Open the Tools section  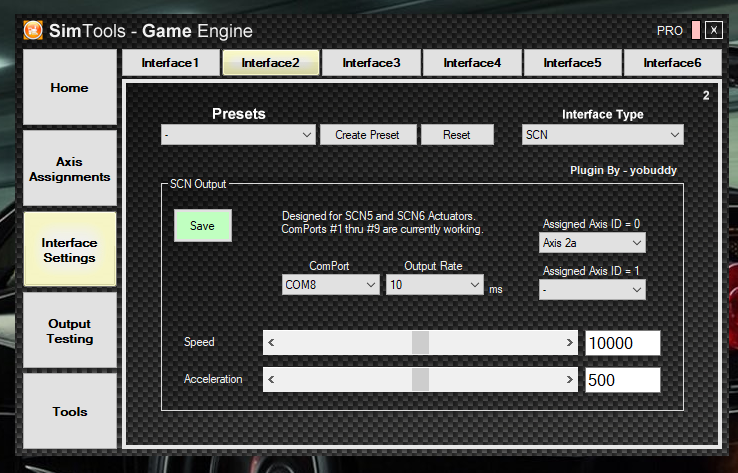(x=70, y=411)
